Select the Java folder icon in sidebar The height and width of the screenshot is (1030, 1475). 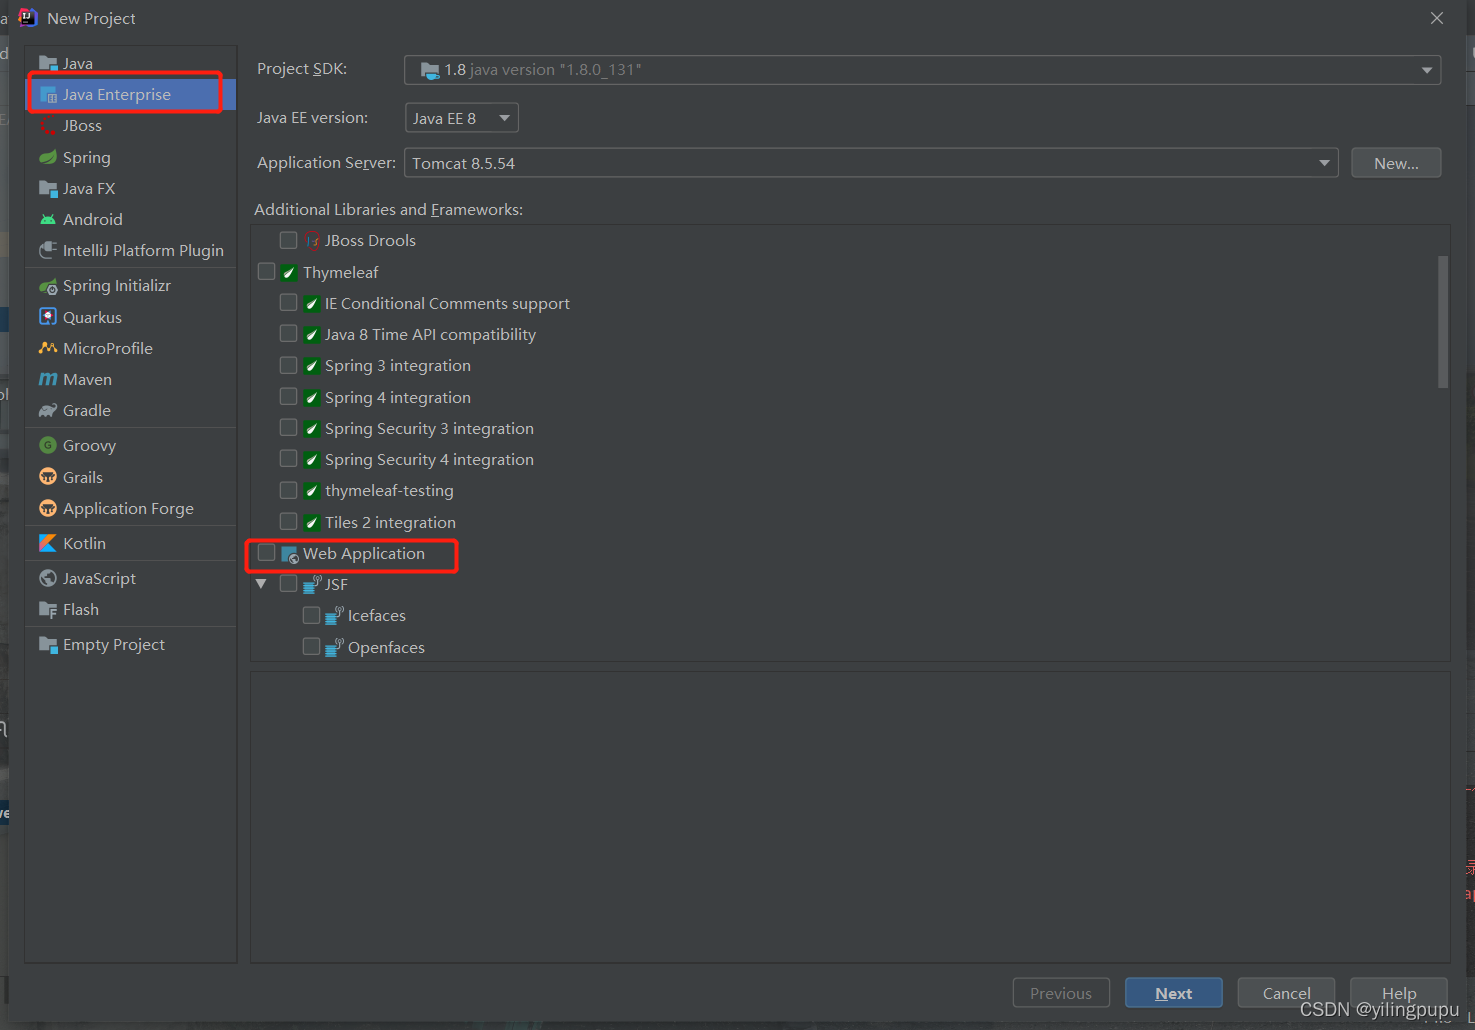[x=48, y=63]
